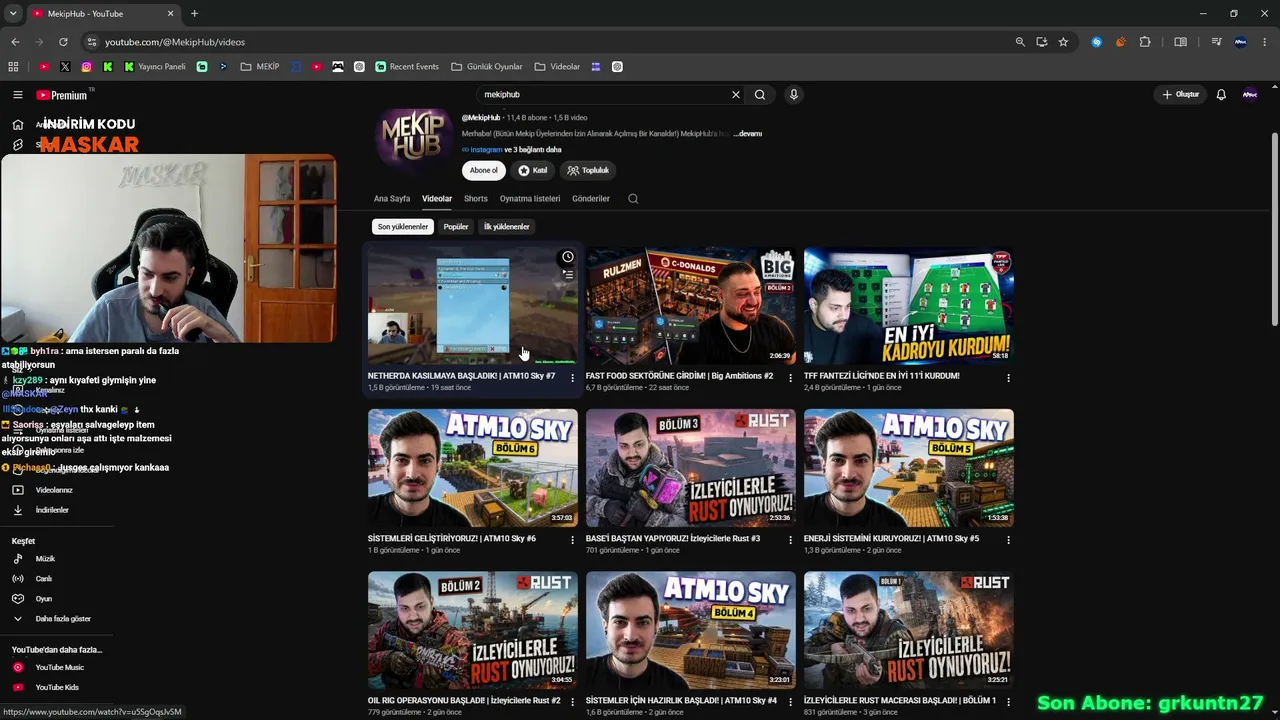This screenshot has width=1280, height=720.
Task: Bookmark this page with the star
Action: tap(1063, 42)
